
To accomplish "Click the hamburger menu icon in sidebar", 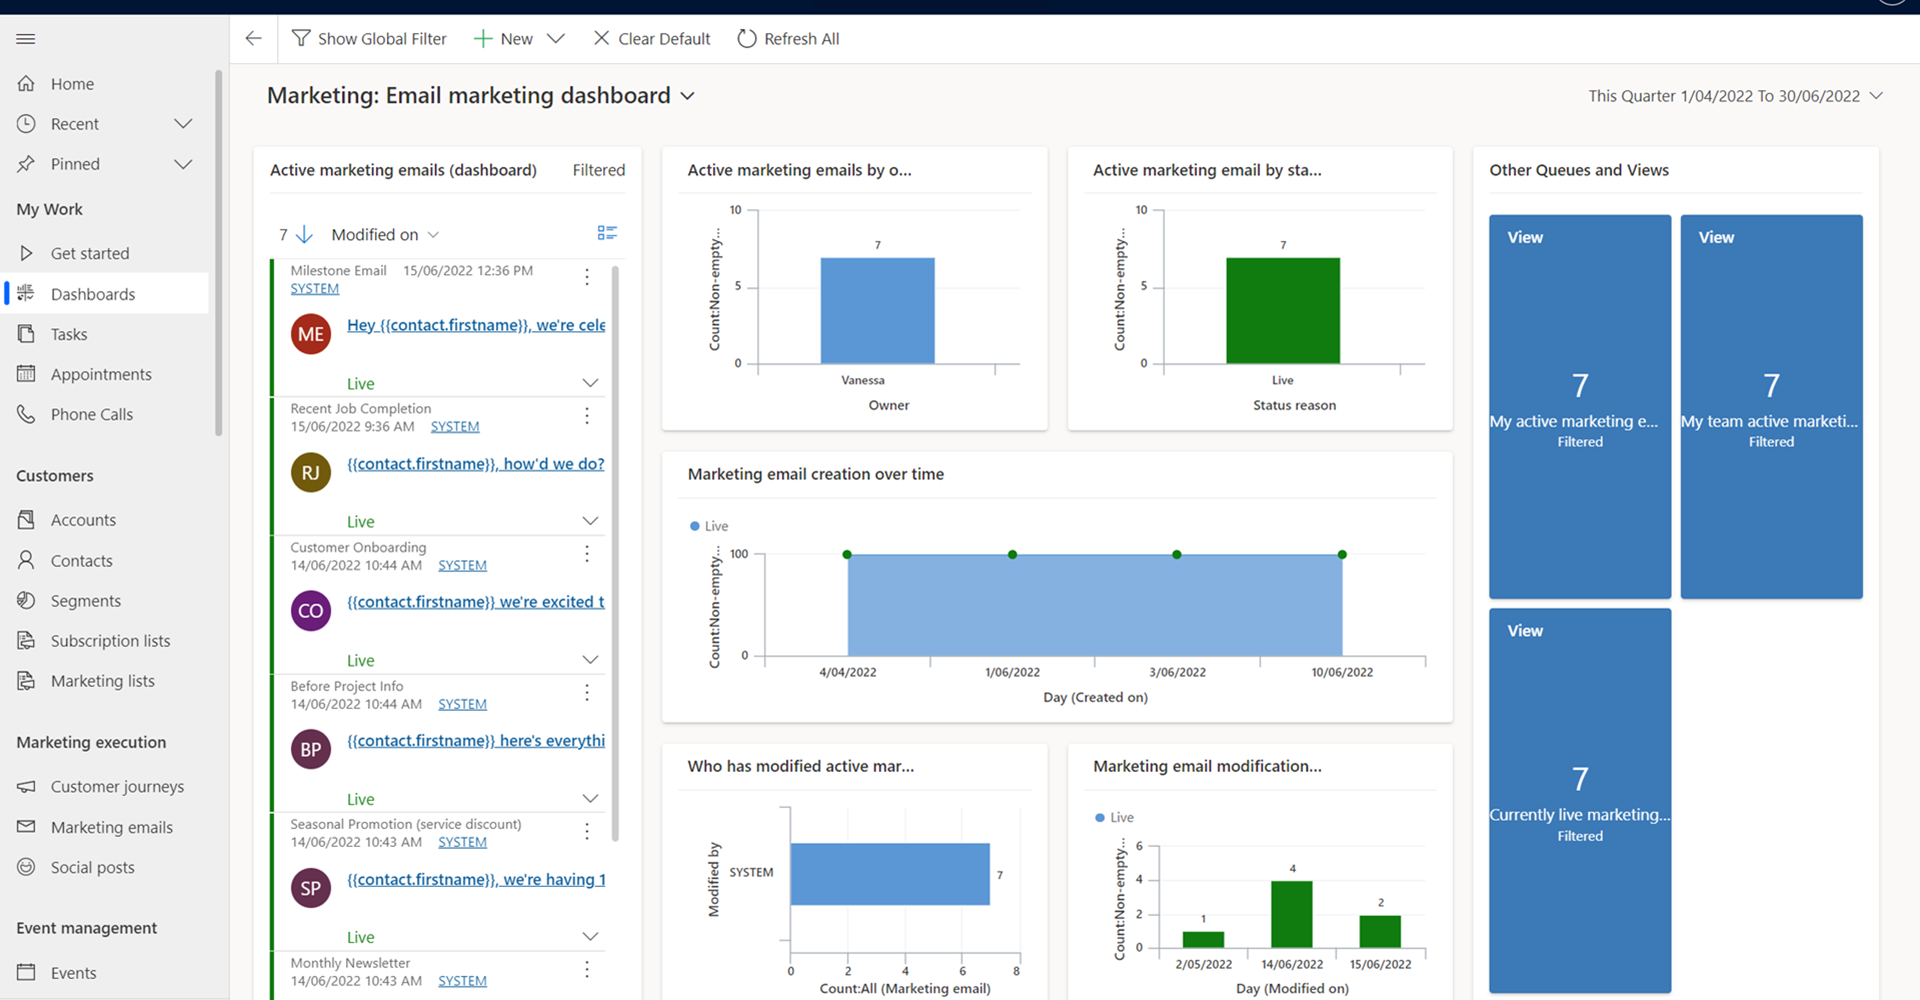I will click(26, 39).
